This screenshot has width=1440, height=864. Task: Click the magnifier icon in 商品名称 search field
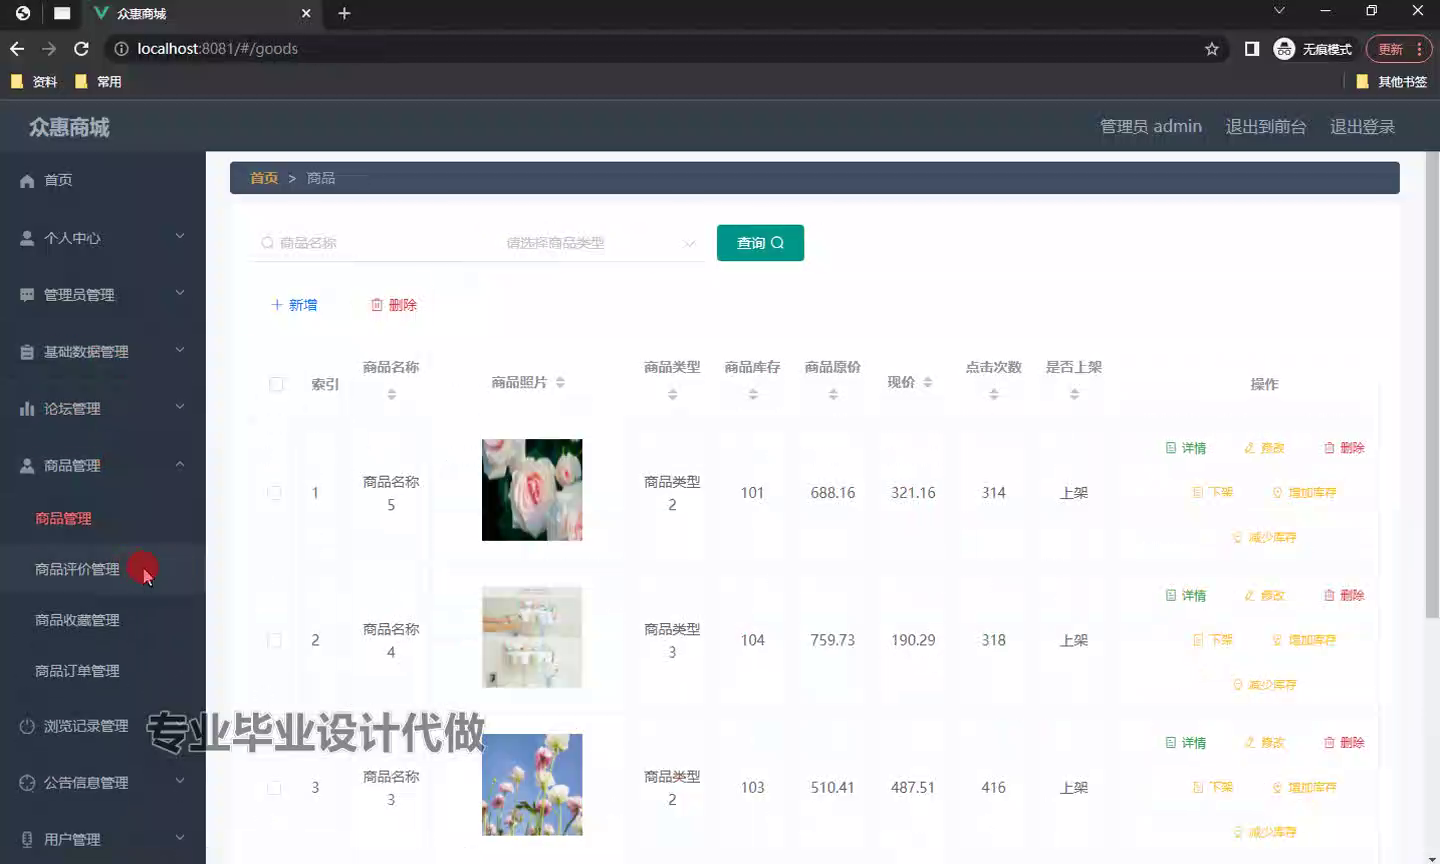267,243
